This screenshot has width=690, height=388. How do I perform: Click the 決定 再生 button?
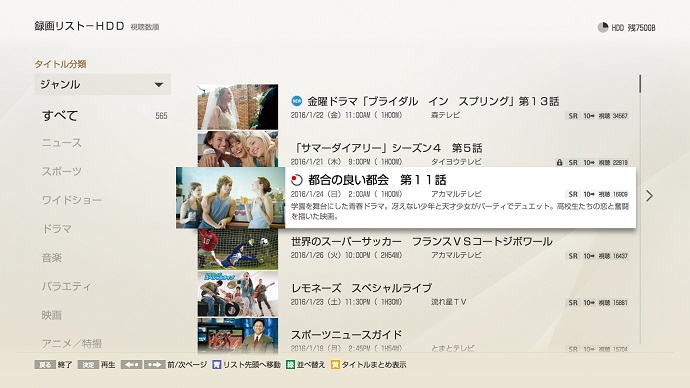(x=96, y=365)
